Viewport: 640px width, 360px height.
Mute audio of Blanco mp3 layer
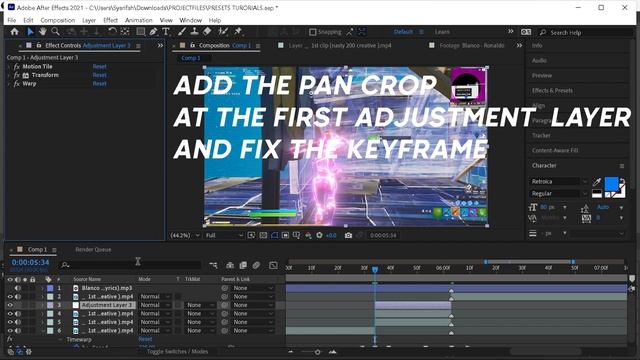coord(18,288)
